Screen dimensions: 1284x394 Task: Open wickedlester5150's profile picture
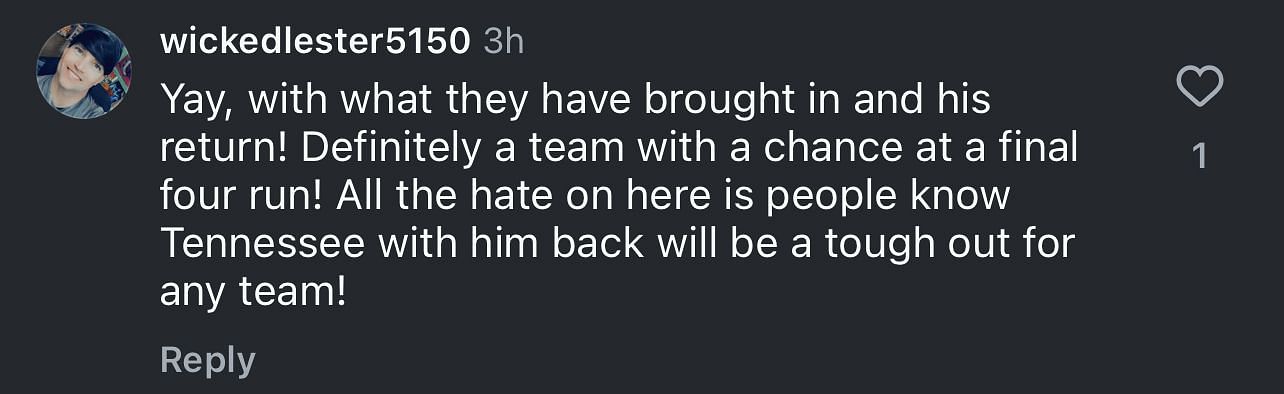[x=84, y=72]
